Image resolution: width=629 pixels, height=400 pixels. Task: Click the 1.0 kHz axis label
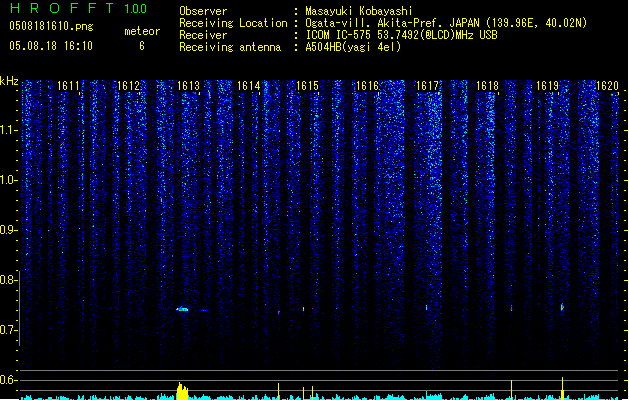pyautogui.click(x=8, y=180)
